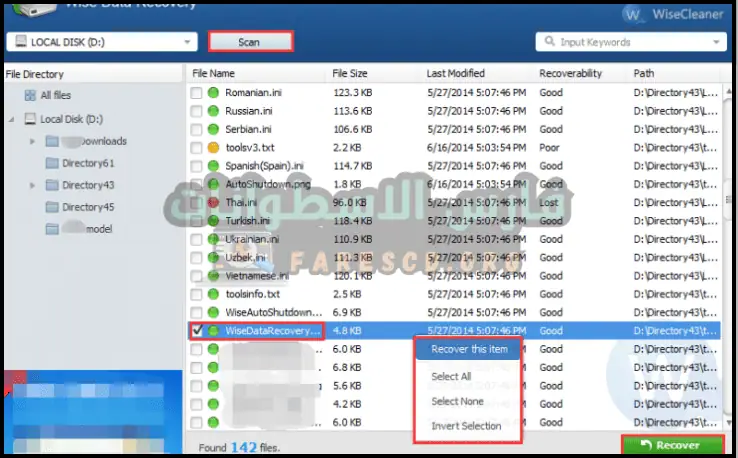The height and width of the screenshot is (458, 738).
Task: Click Poor recoverability value for toolsv3.txt
Action: [x=549, y=148]
